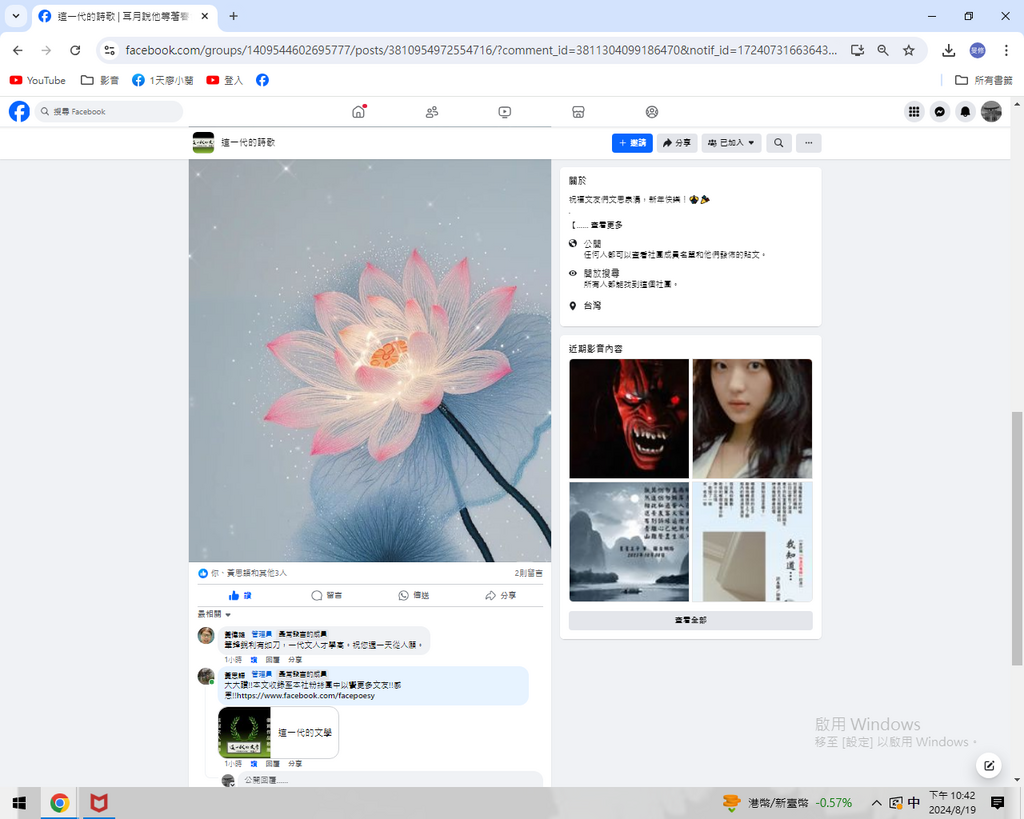This screenshot has height=819, width=1024.
Task: Click the blue 邀請 invite button
Action: [x=632, y=143]
